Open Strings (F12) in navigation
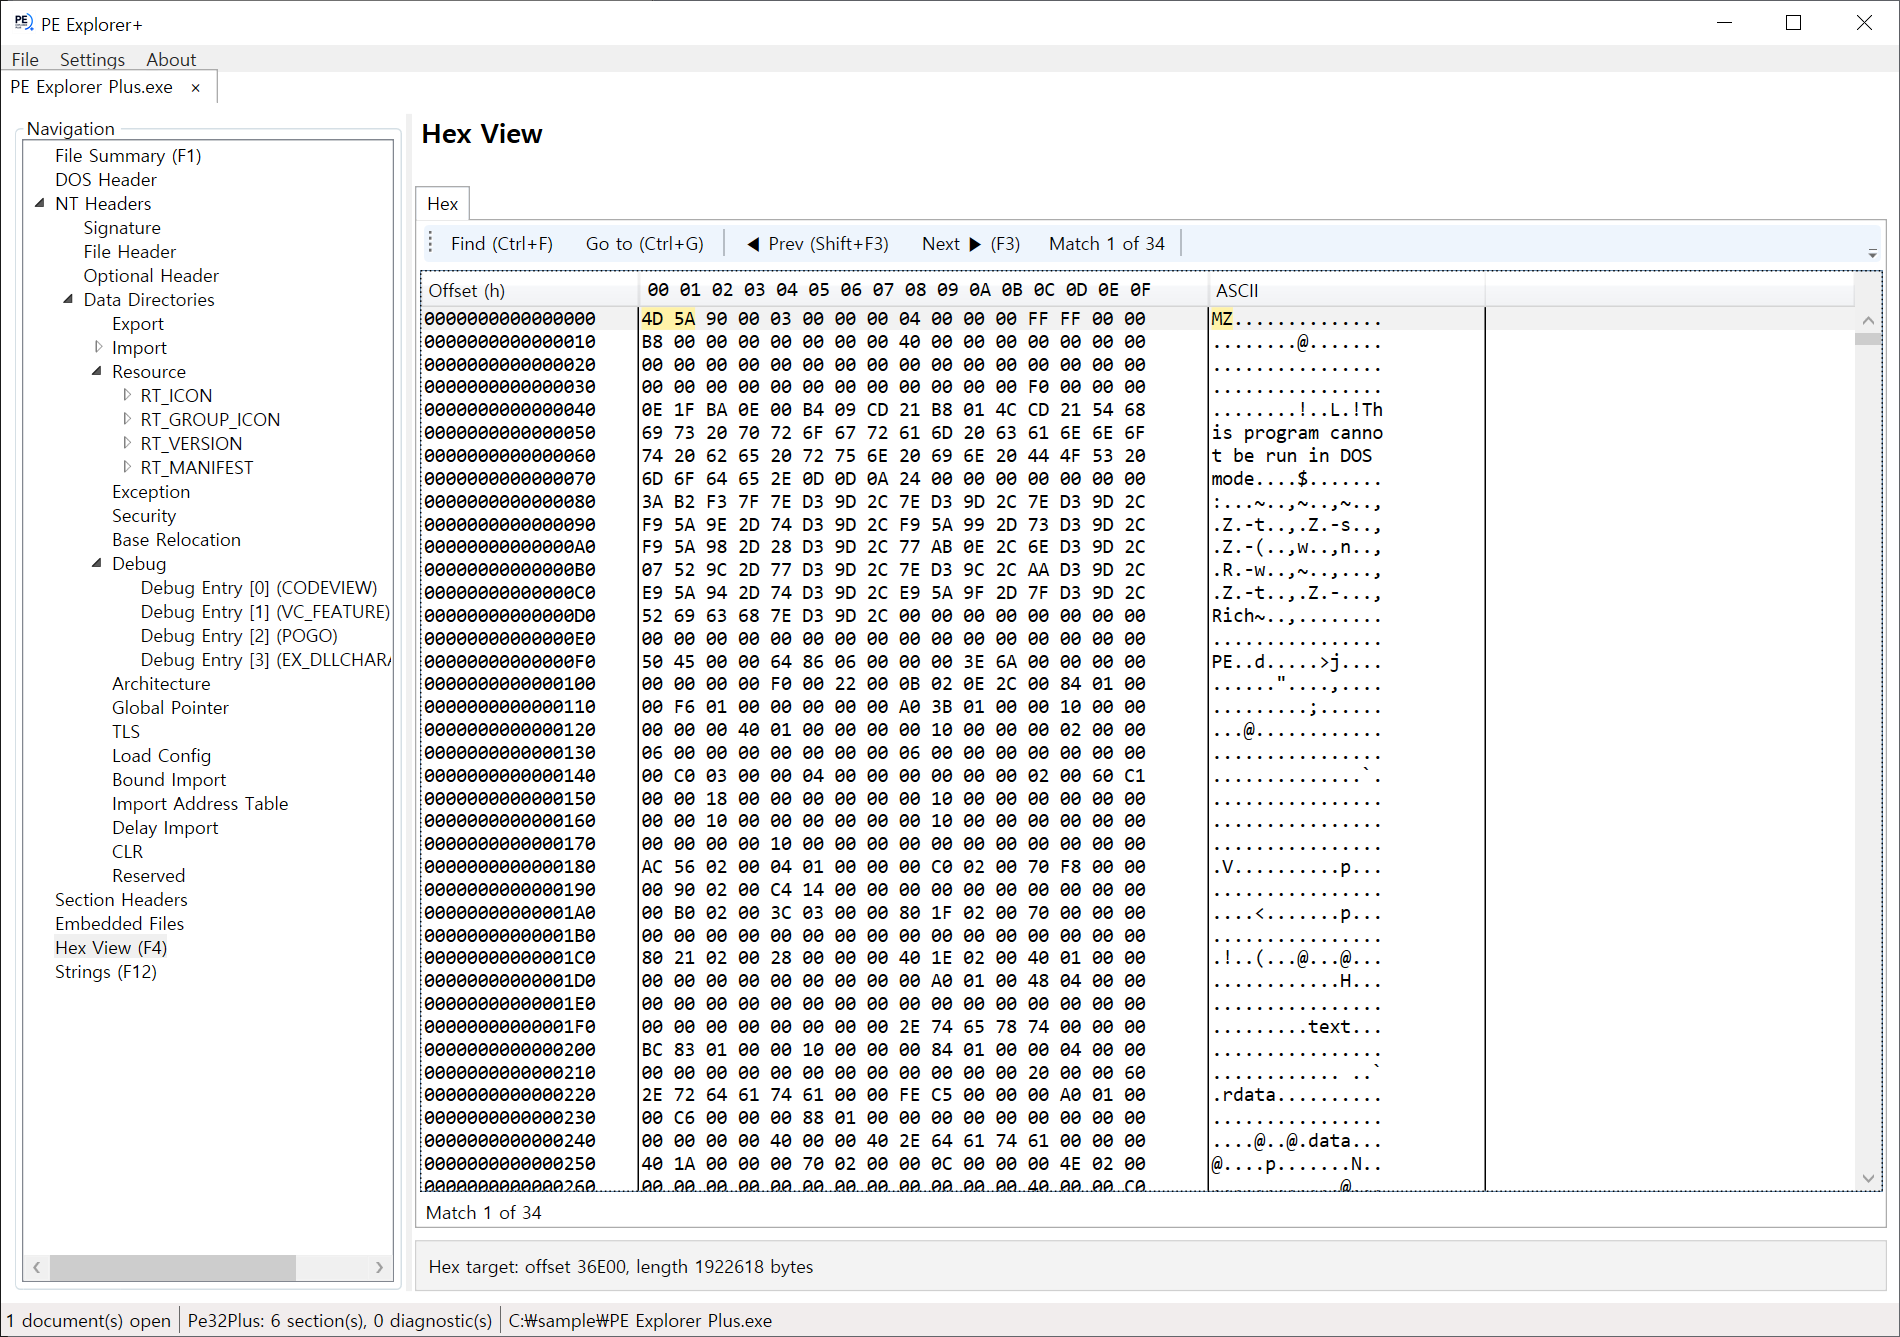This screenshot has height=1337, width=1900. point(106,972)
